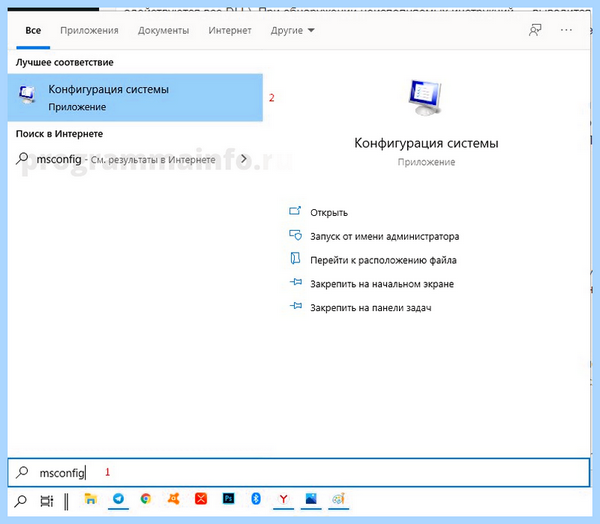Click the msconfig web search result

point(135,159)
